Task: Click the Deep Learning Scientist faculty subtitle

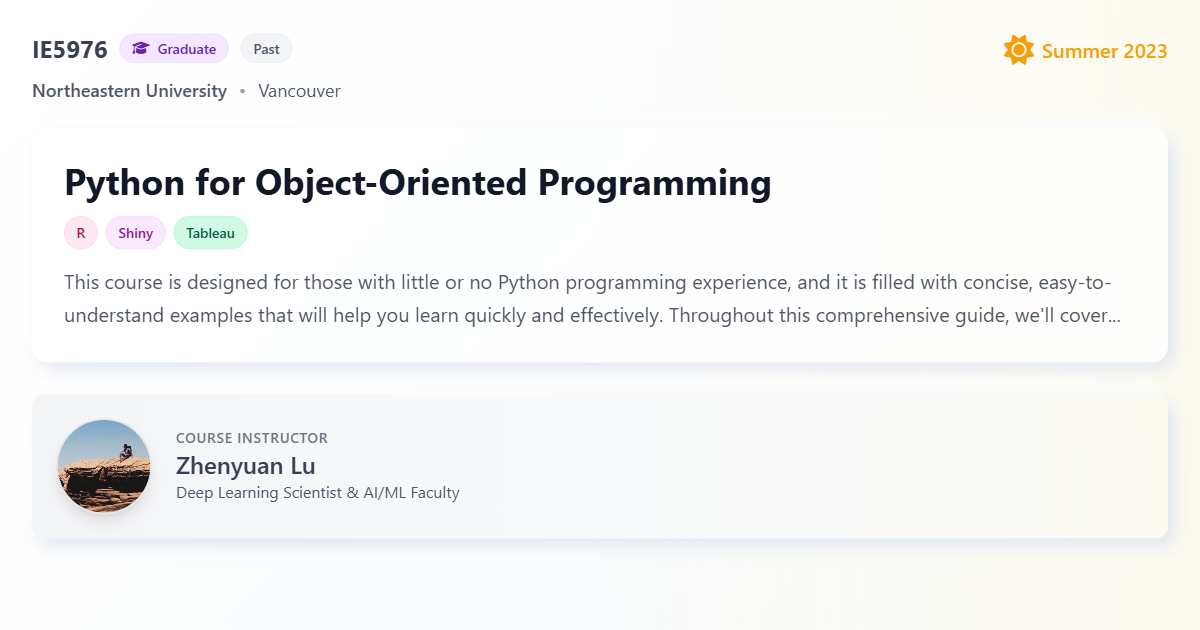Action: click(317, 492)
